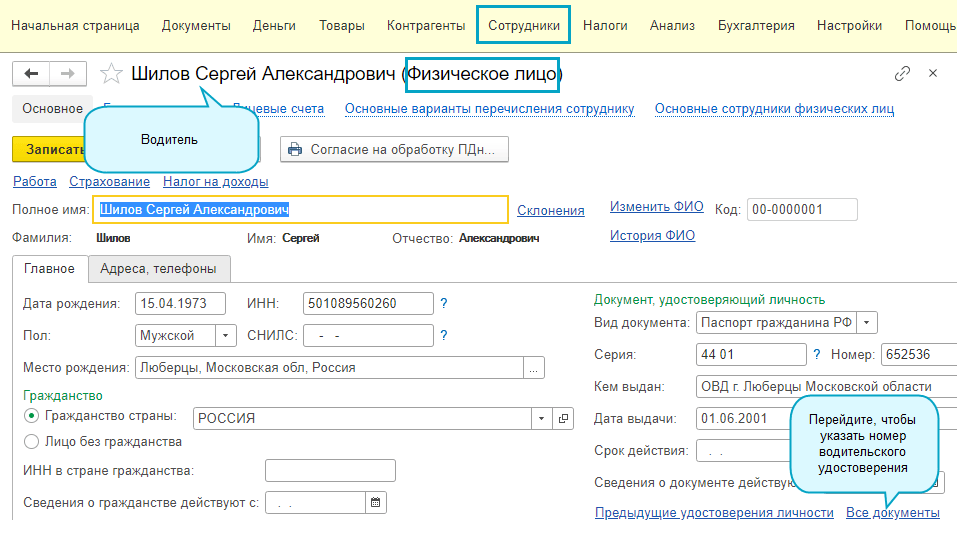Click the forward navigation arrow
Image resolution: width=957 pixels, height=535 pixels.
pyautogui.click(x=68, y=73)
